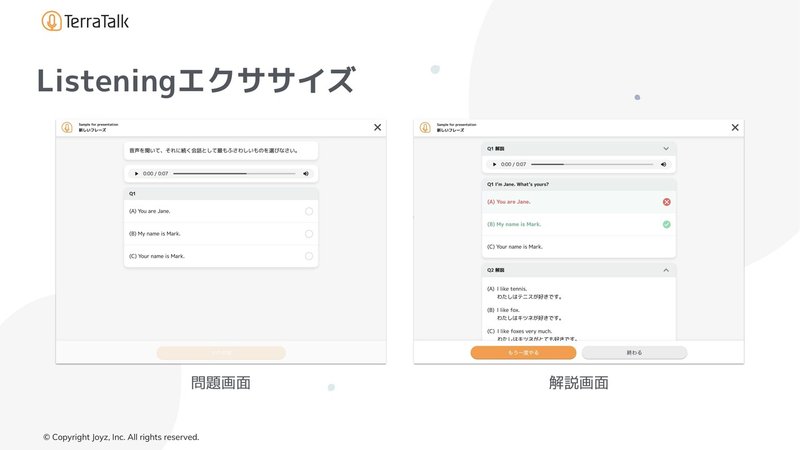Click the gray finish button
The image size is (800, 450).
tap(634, 353)
